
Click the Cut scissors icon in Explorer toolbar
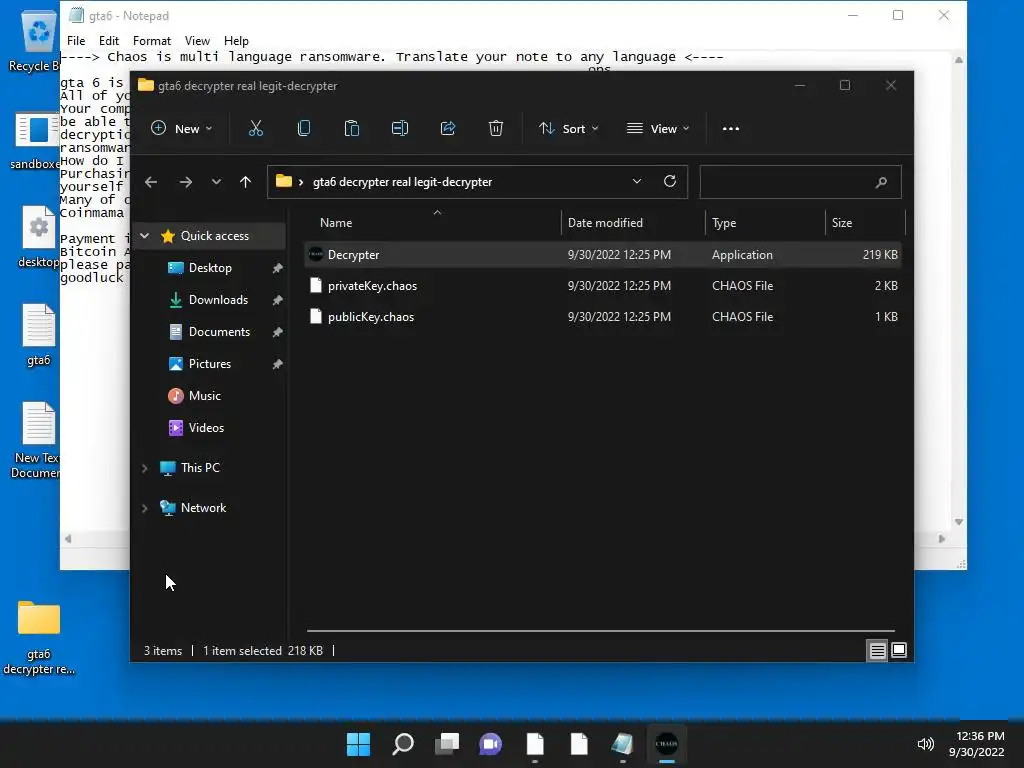(255, 129)
